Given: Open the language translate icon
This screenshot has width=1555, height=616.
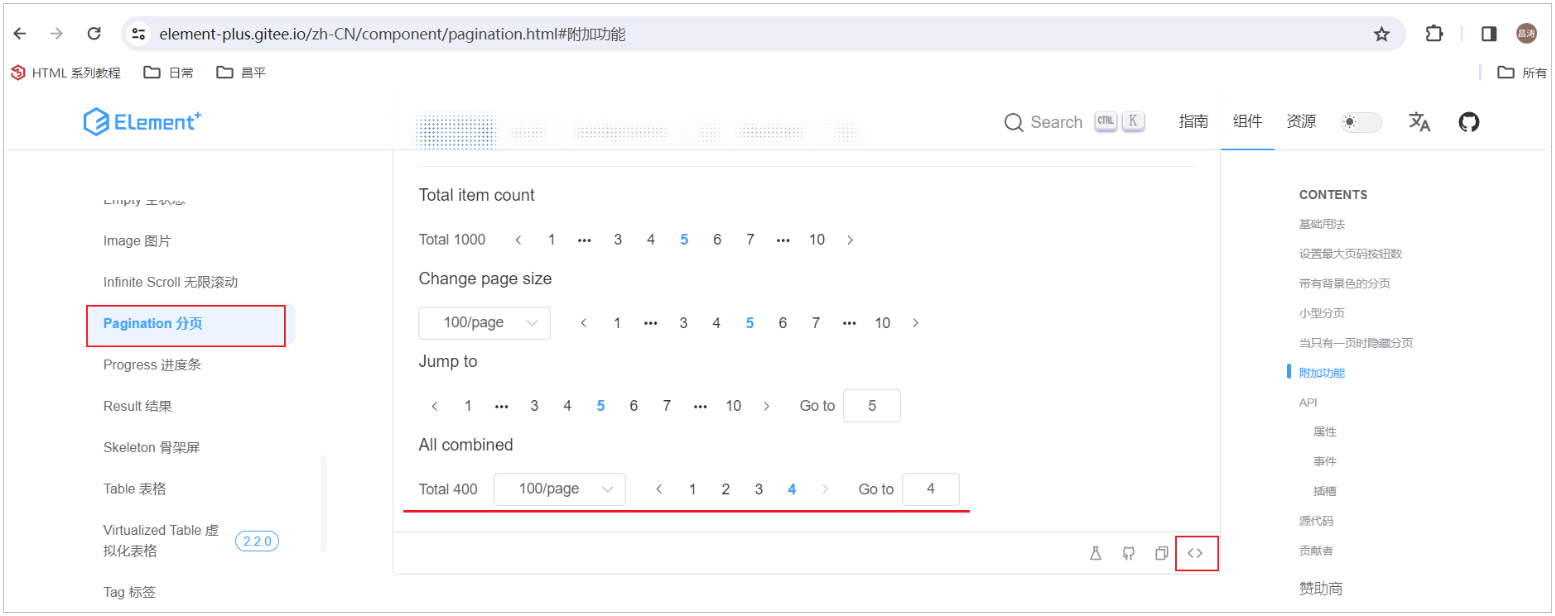Looking at the screenshot, I should [x=1419, y=121].
